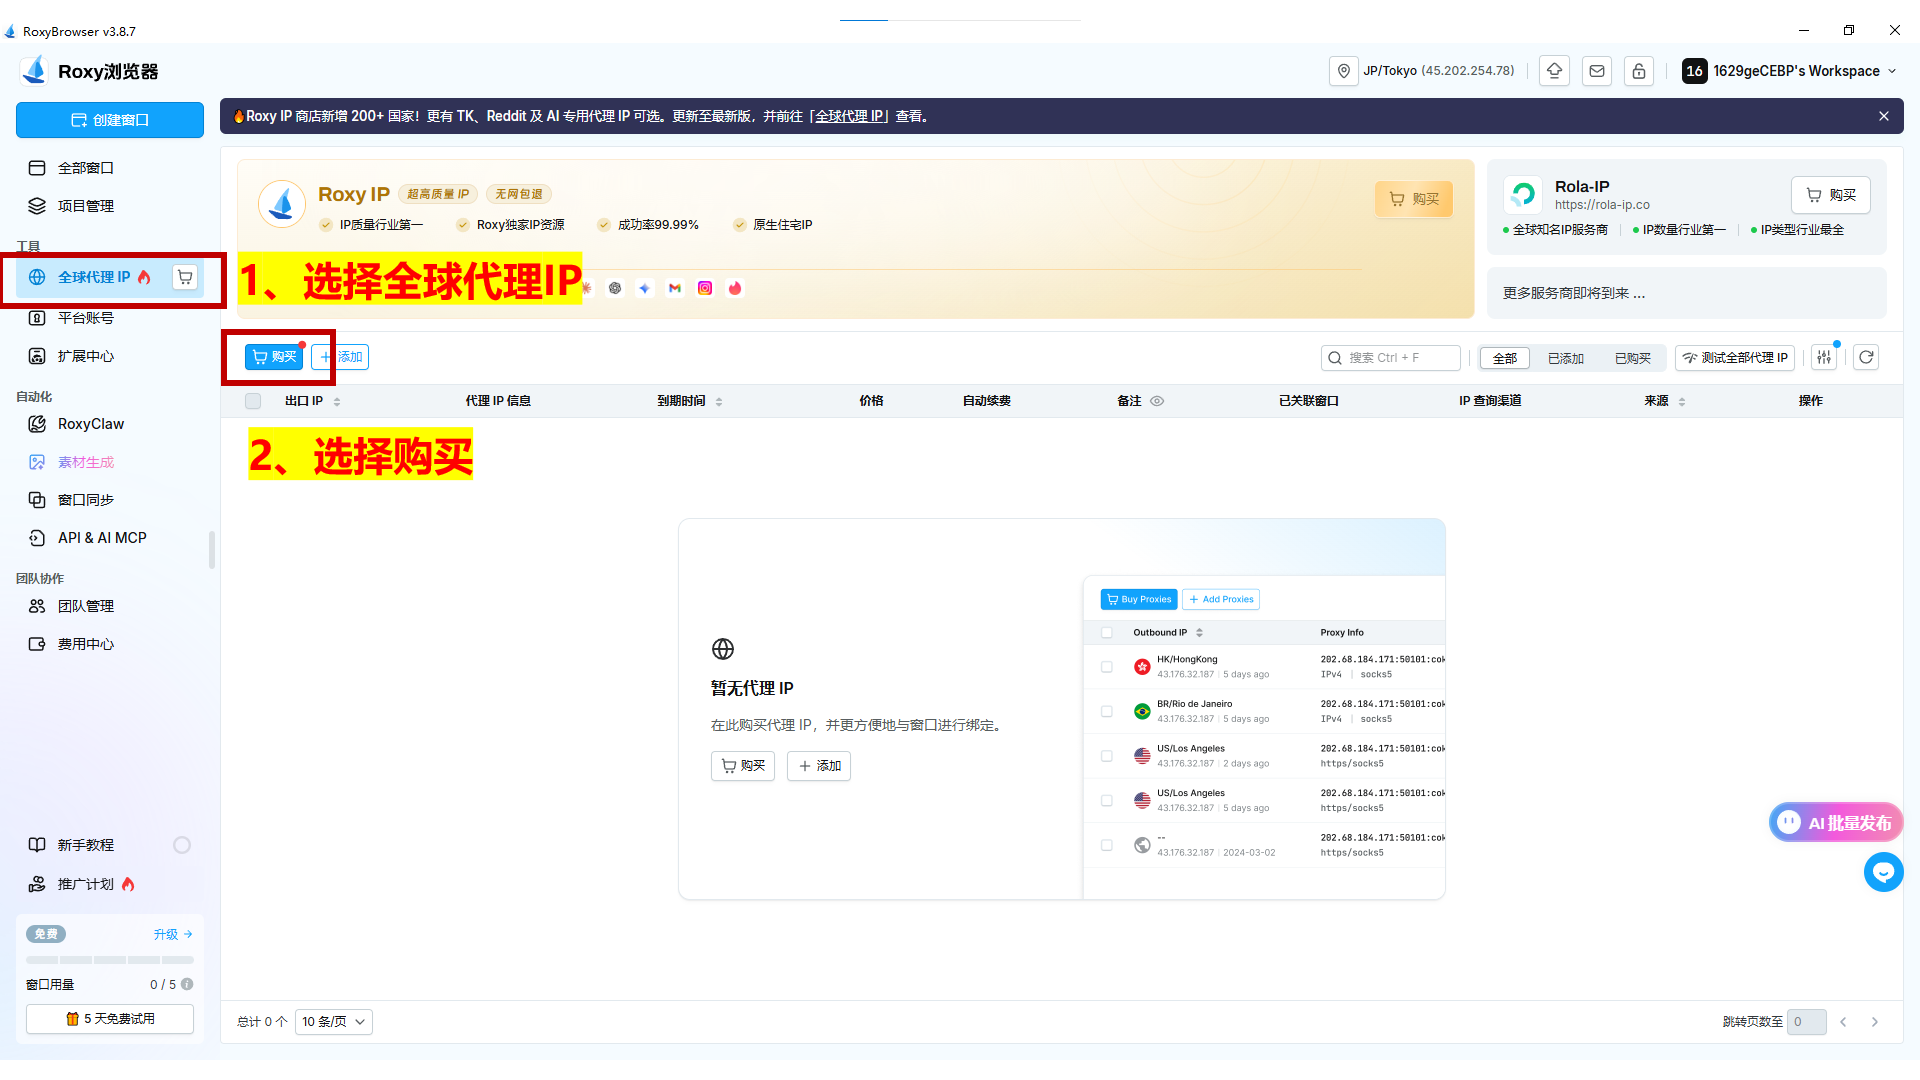Image resolution: width=1920 pixels, height=1080 pixels.
Task: Click the 升级 upgrade link
Action: tap(173, 934)
